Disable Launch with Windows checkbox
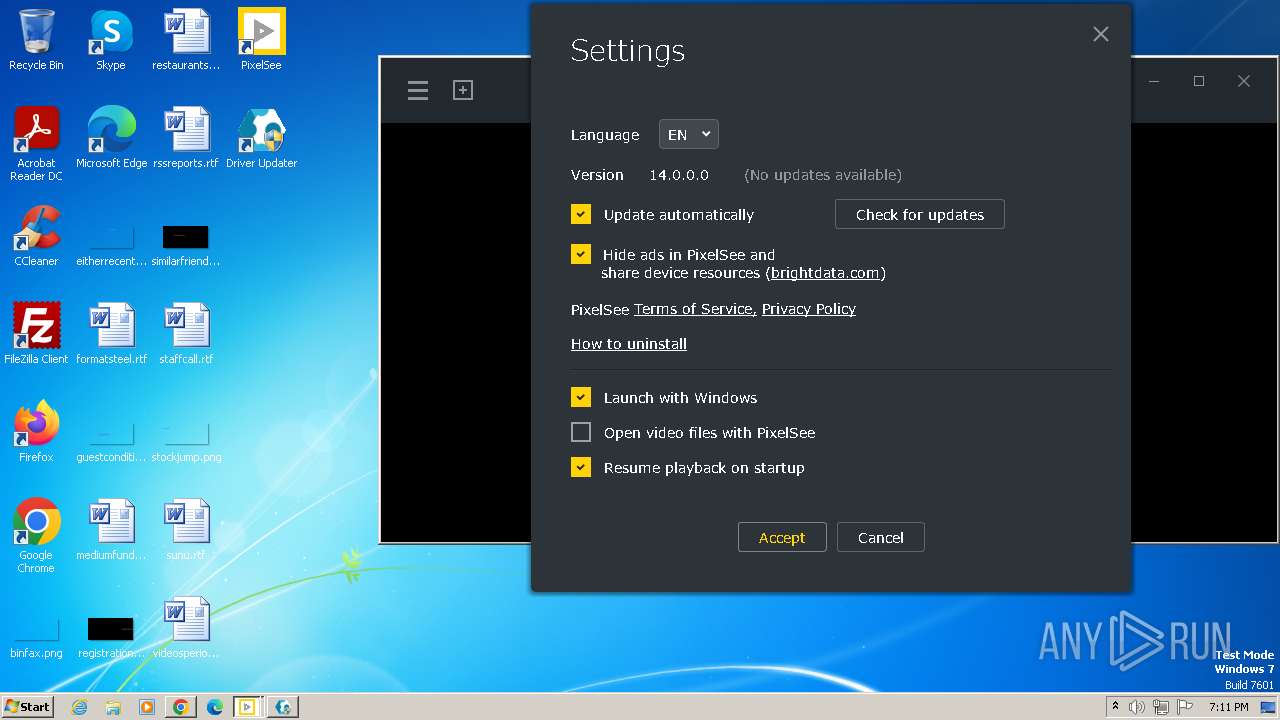The height and width of the screenshot is (720, 1280). [x=581, y=397]
